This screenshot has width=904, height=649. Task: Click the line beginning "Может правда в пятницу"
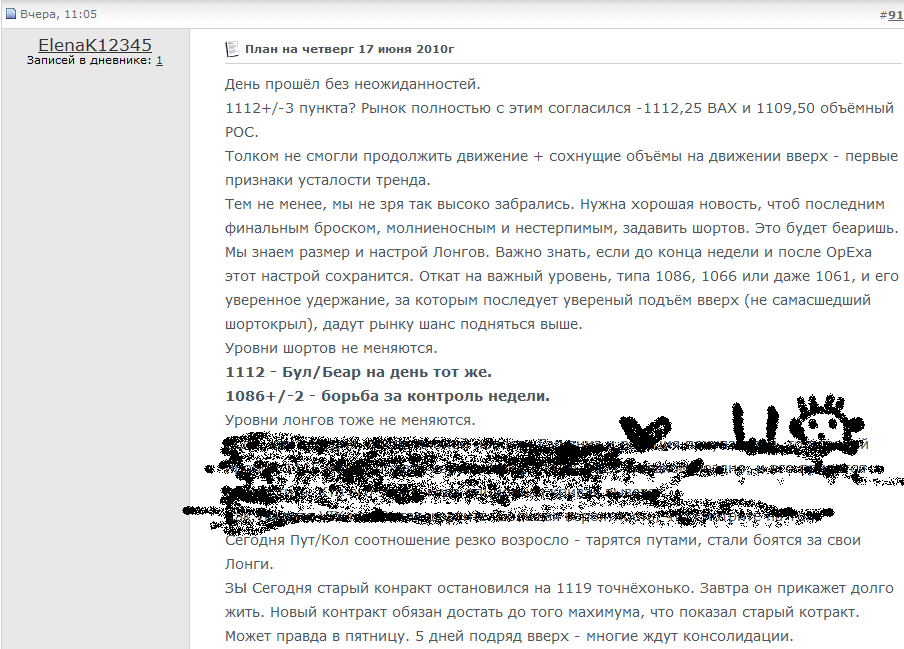pyautogui.click(x=508, y=636)
